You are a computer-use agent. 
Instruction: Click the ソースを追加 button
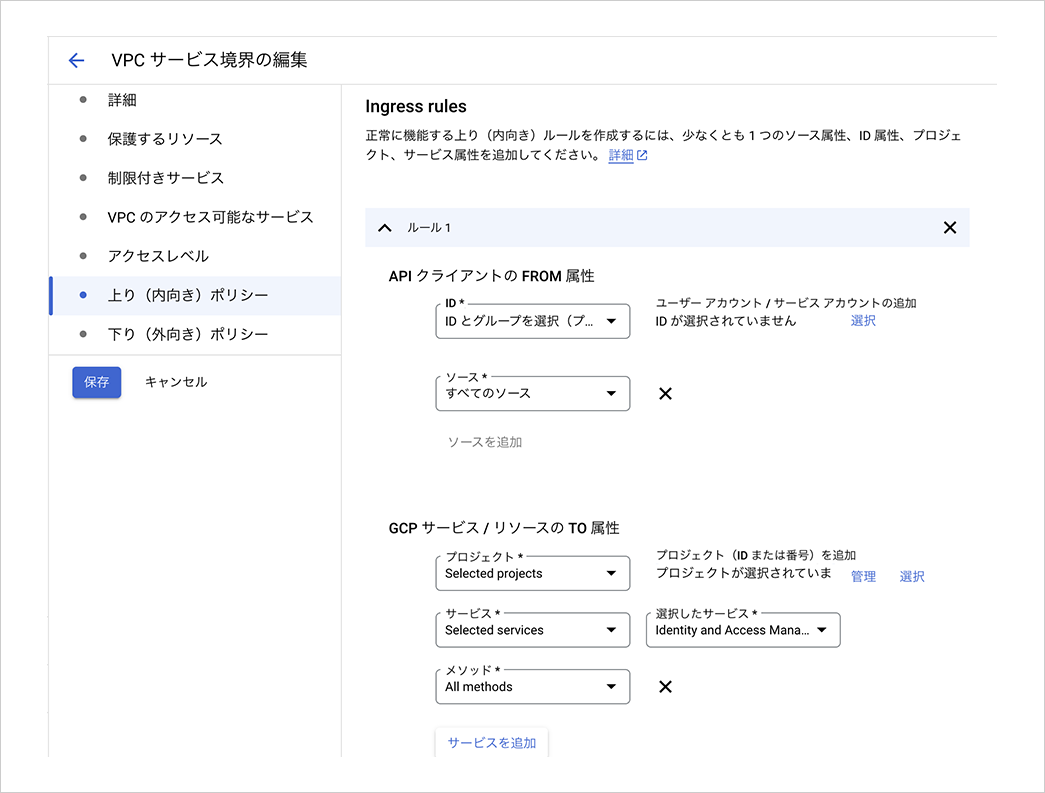tap(485, 442)
